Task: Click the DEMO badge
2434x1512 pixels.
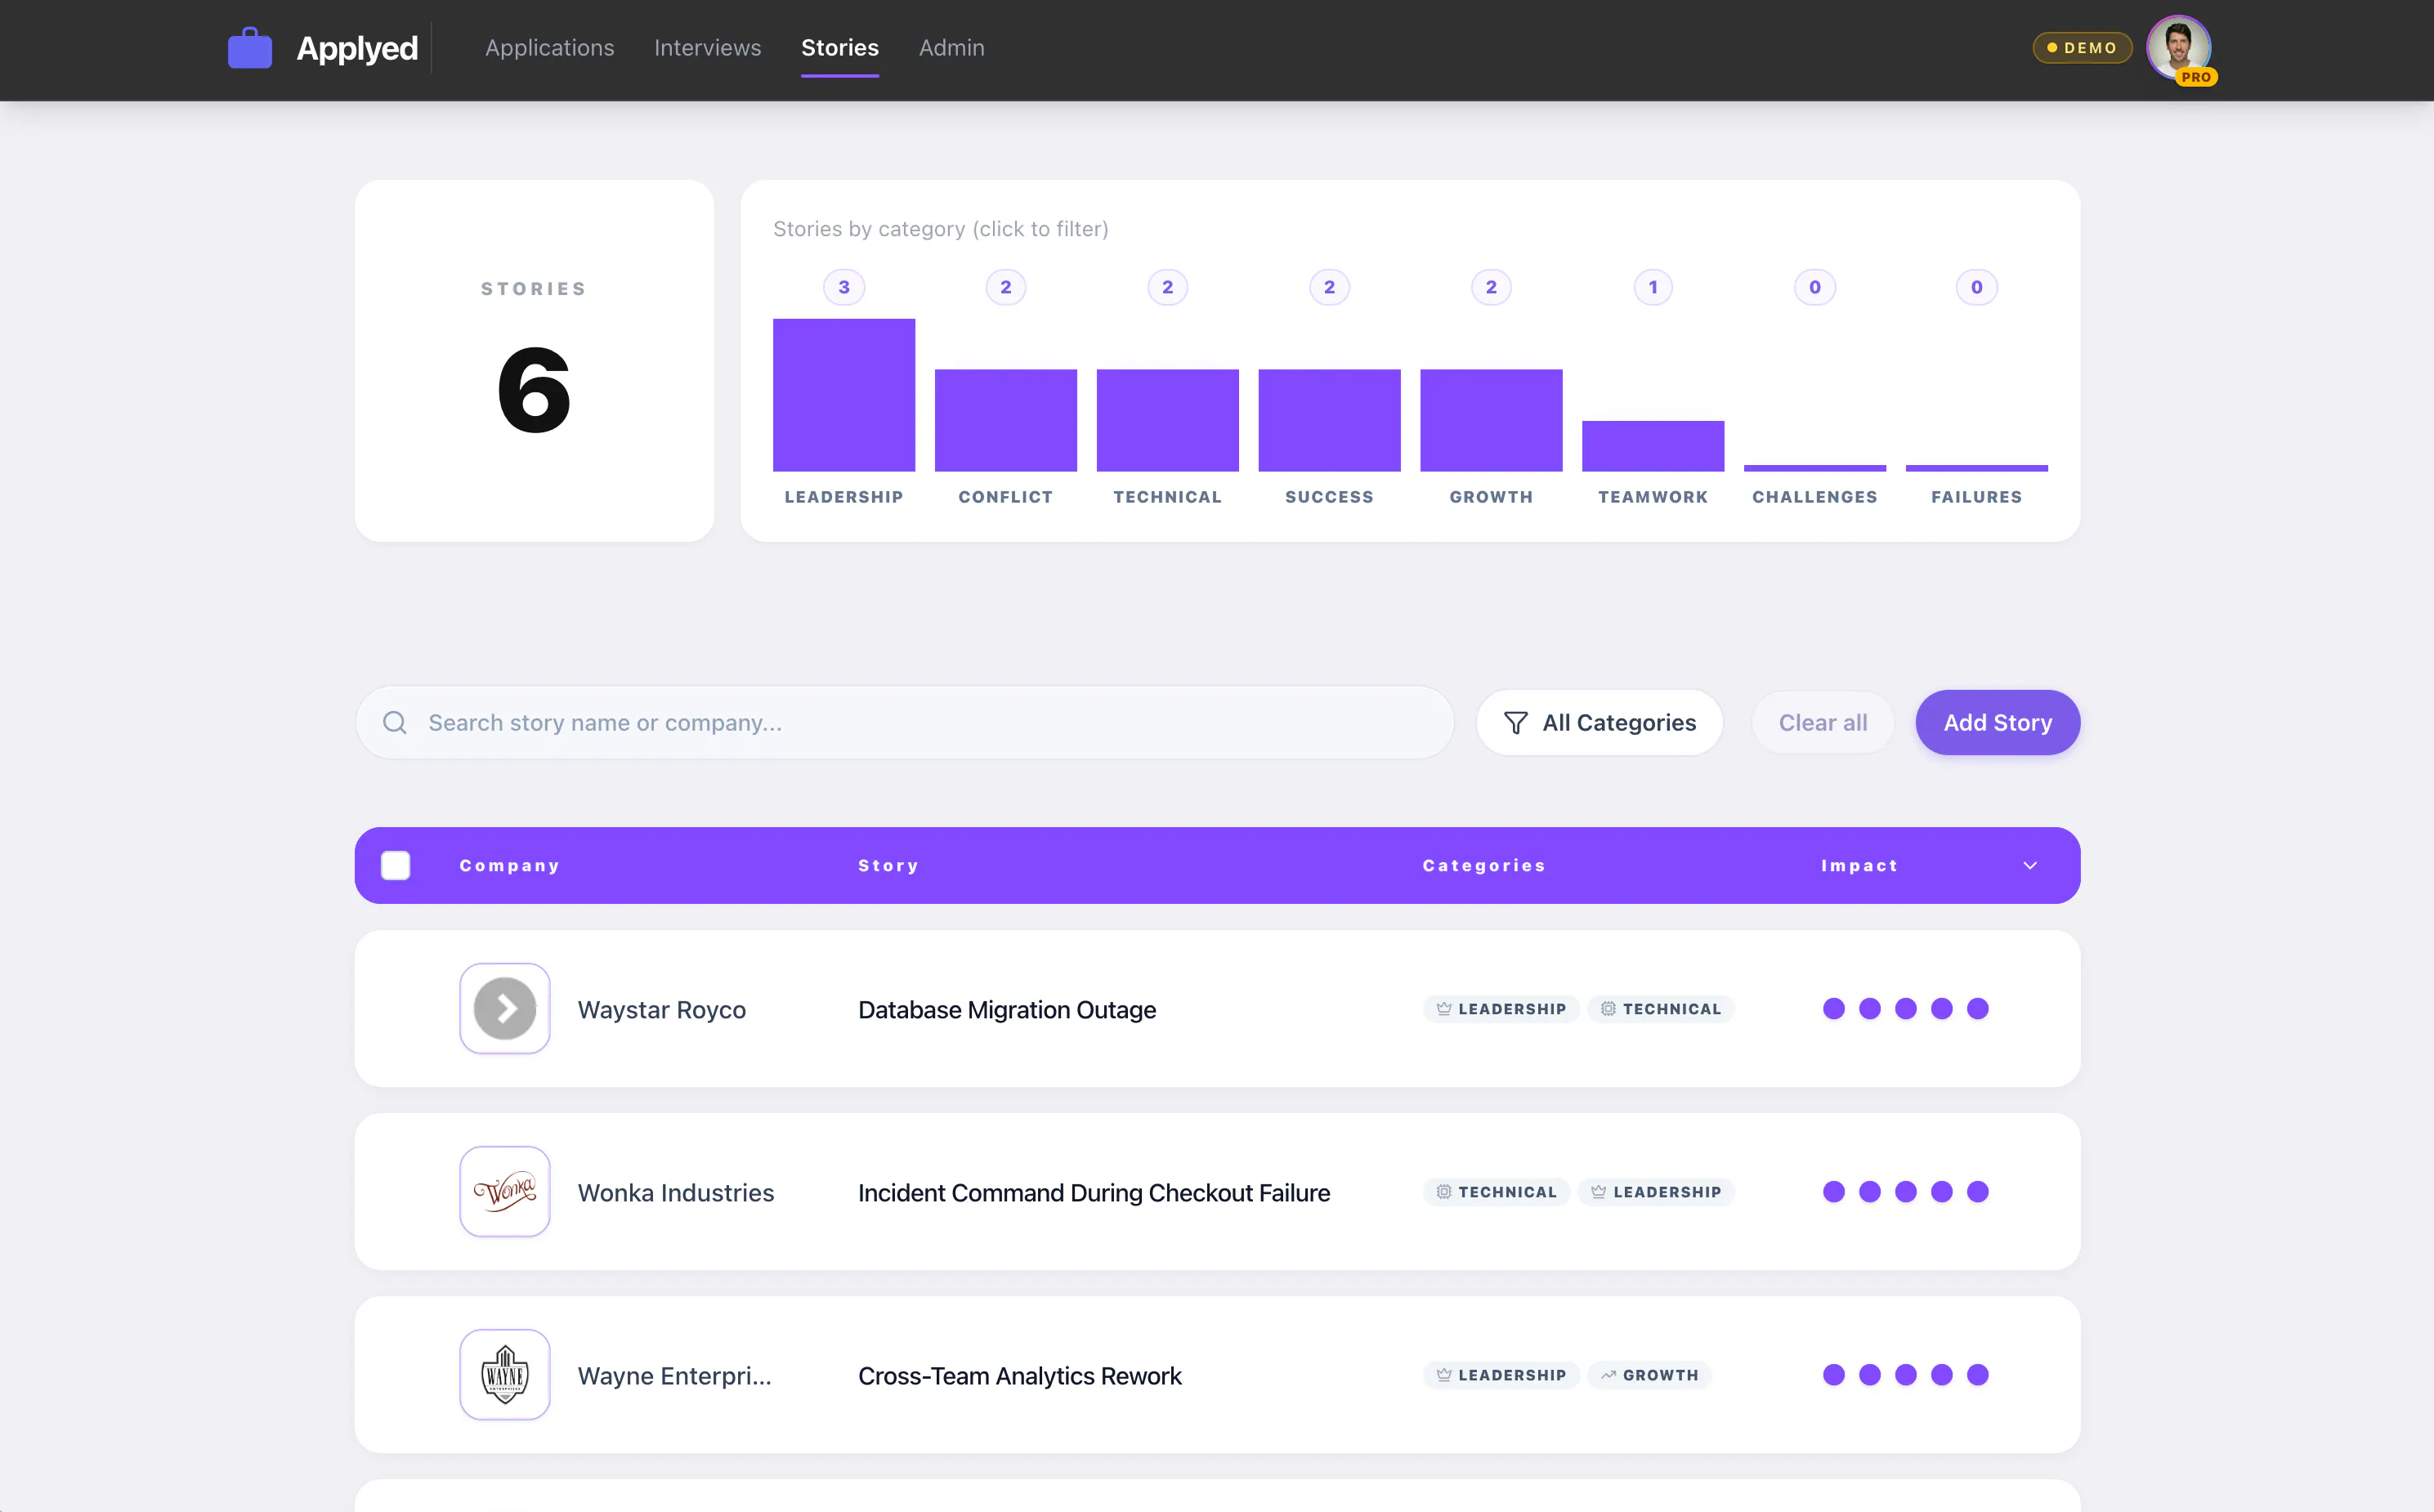Action: (x=2083, y=48)
